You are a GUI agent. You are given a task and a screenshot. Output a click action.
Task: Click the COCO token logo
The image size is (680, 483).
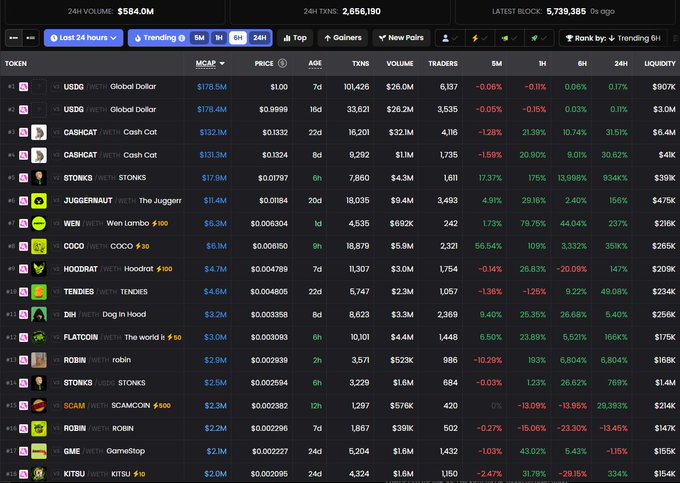(39, 246)
